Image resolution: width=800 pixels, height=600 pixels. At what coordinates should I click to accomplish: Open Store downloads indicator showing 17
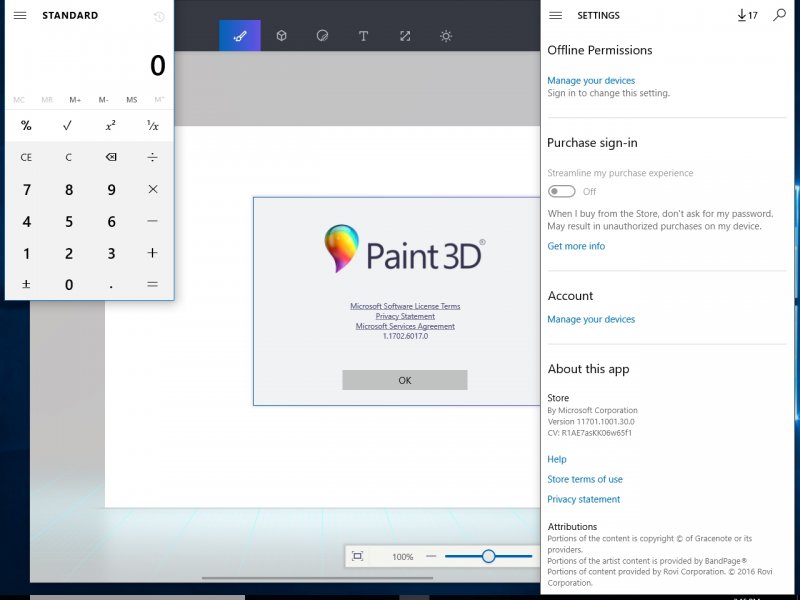[x=747, y=15]
